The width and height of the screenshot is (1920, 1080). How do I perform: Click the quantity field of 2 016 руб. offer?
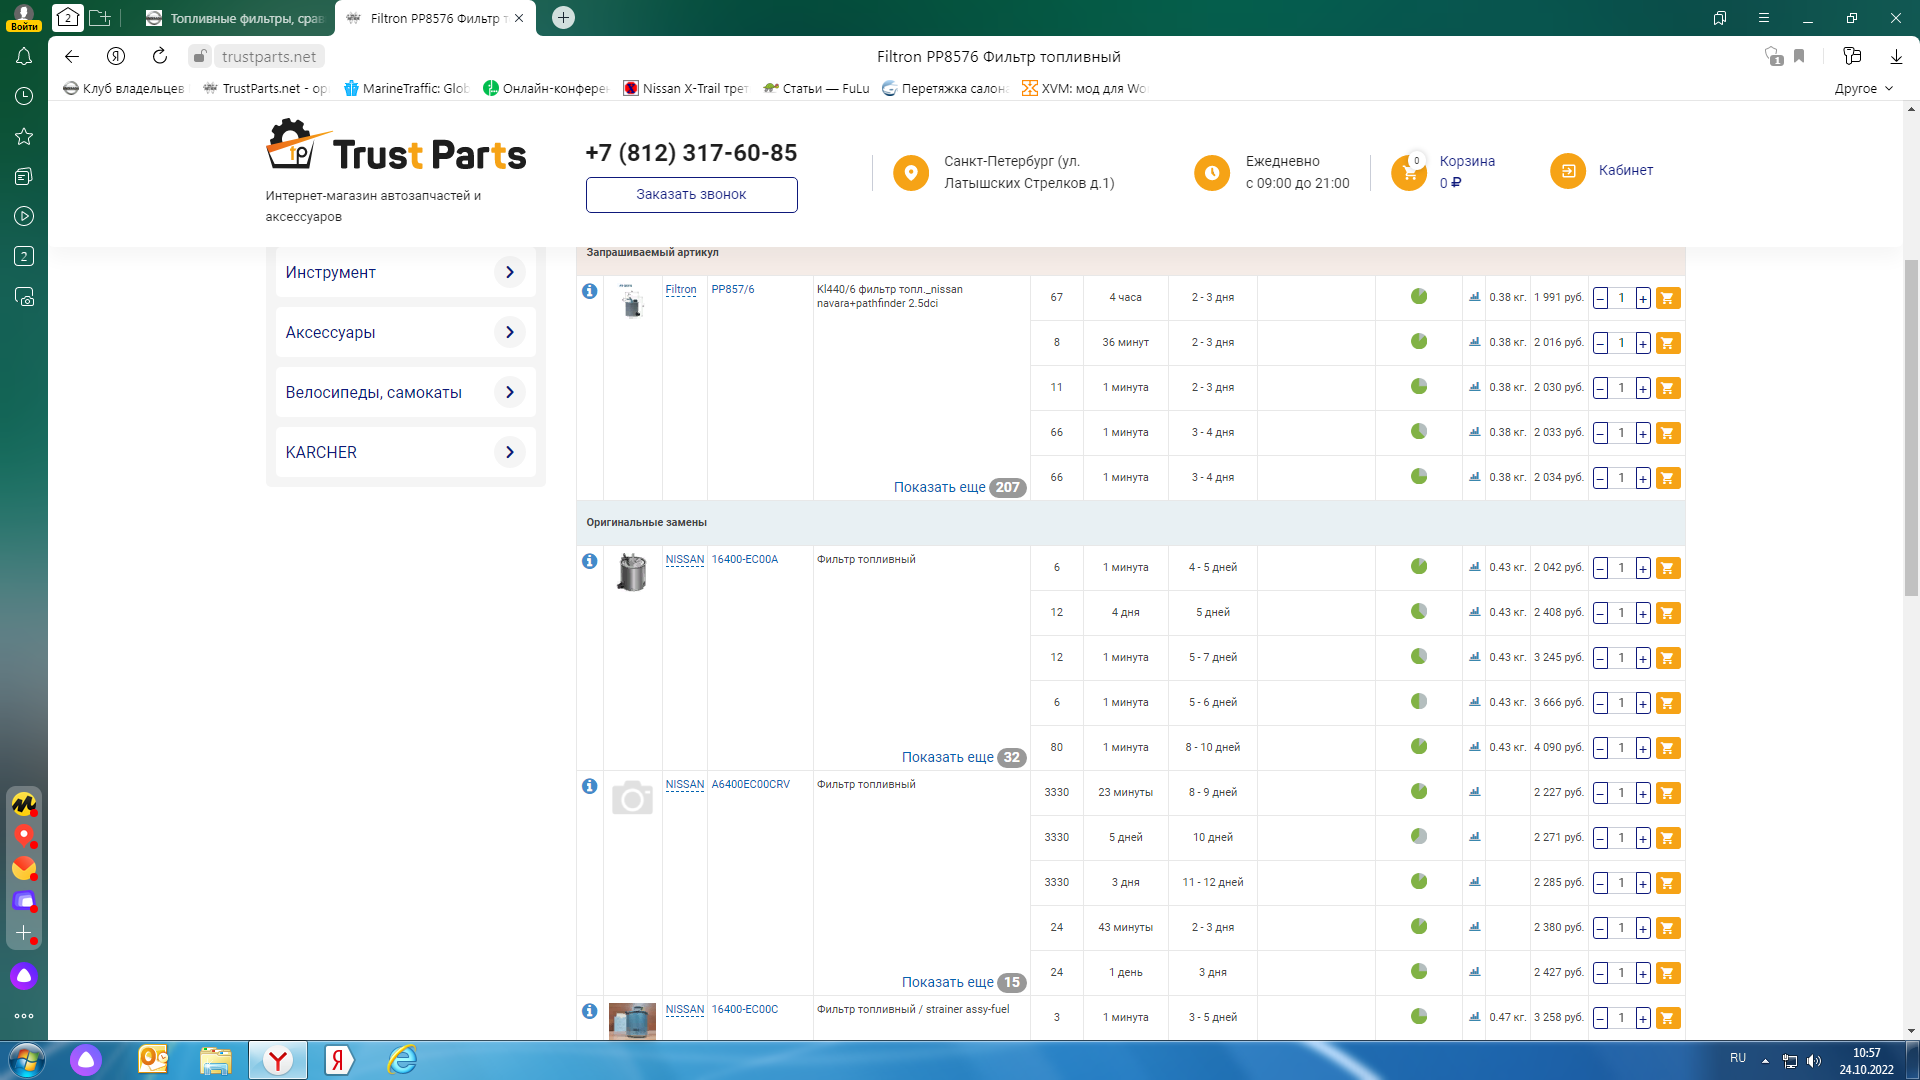[1622, 343]
